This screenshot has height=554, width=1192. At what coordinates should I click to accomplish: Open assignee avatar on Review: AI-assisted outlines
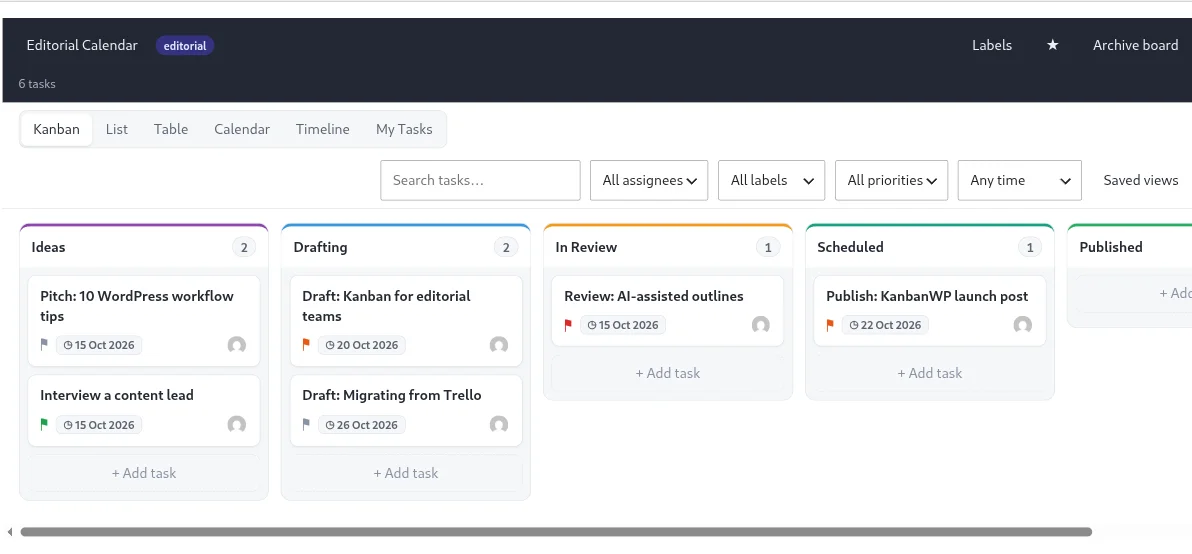(761, 325)
